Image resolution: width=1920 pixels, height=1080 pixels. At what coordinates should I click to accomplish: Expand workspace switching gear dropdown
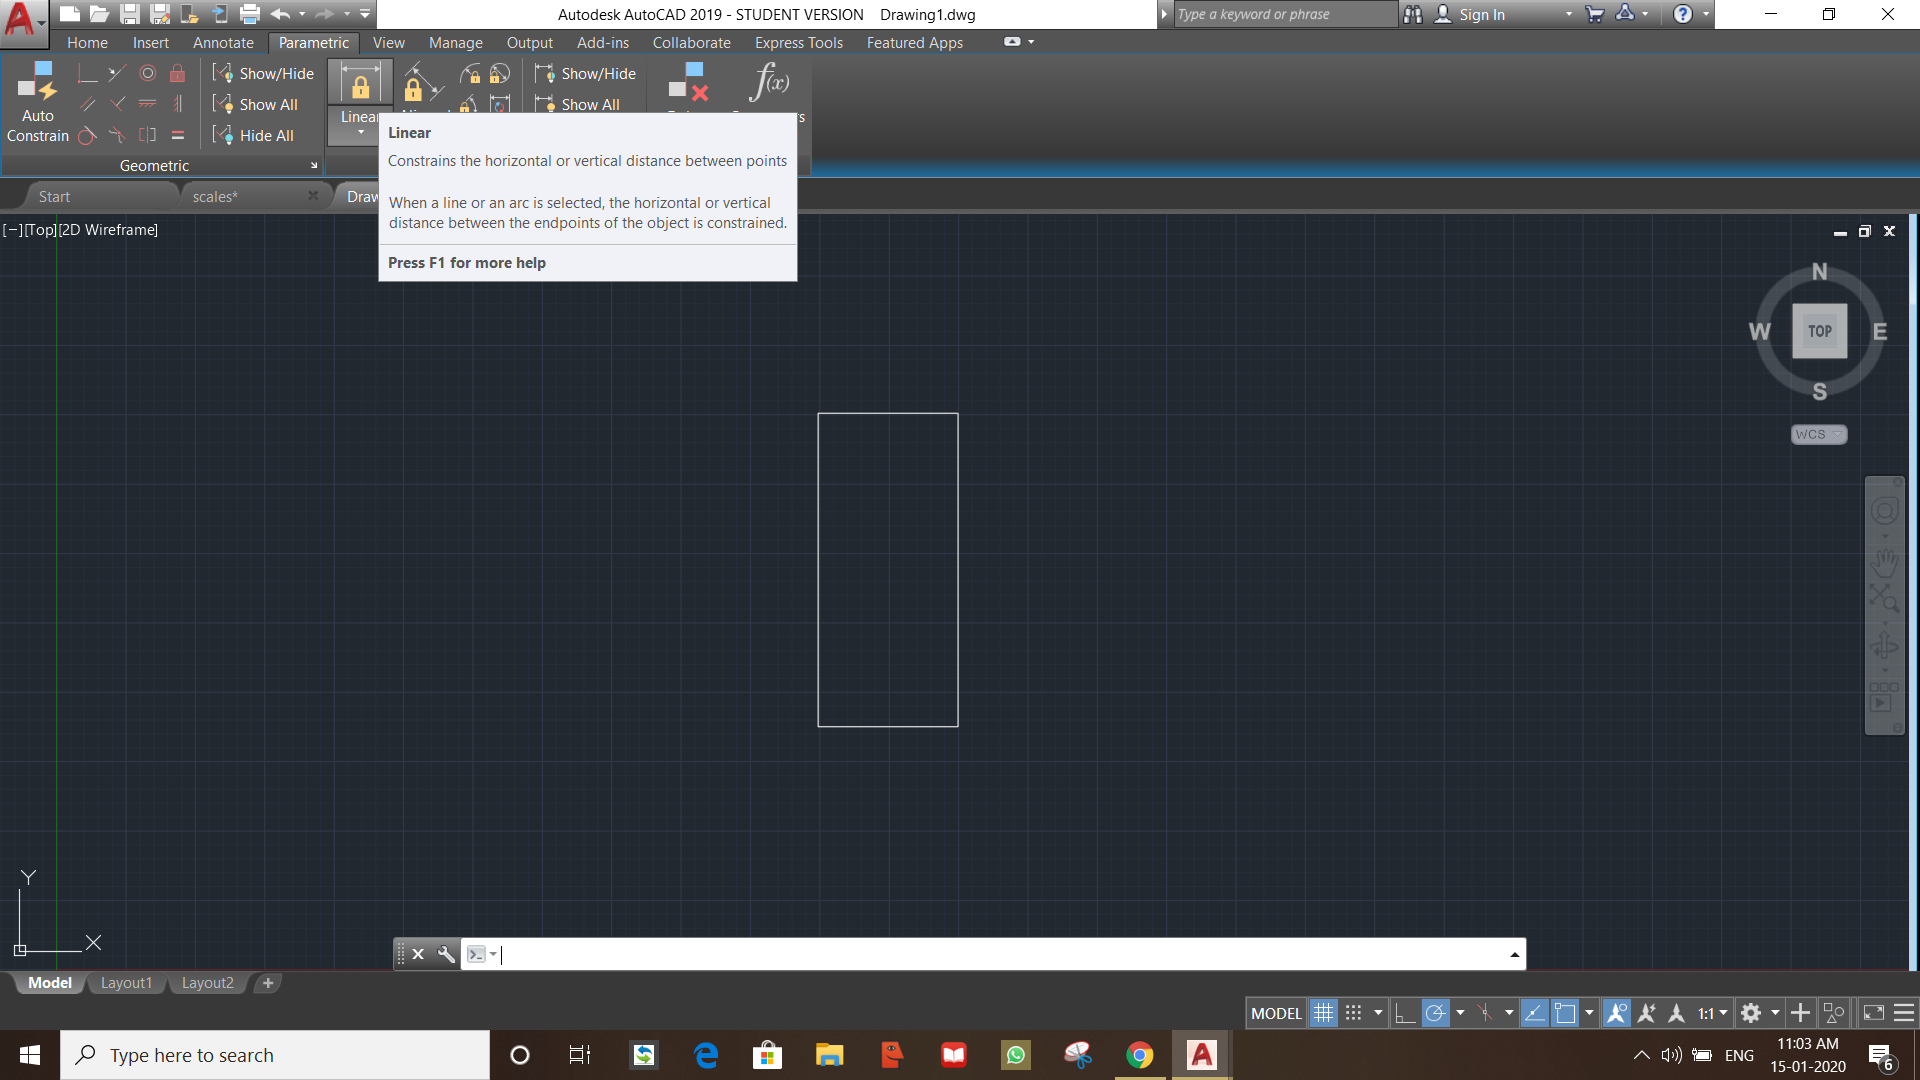point(1775,1013)
